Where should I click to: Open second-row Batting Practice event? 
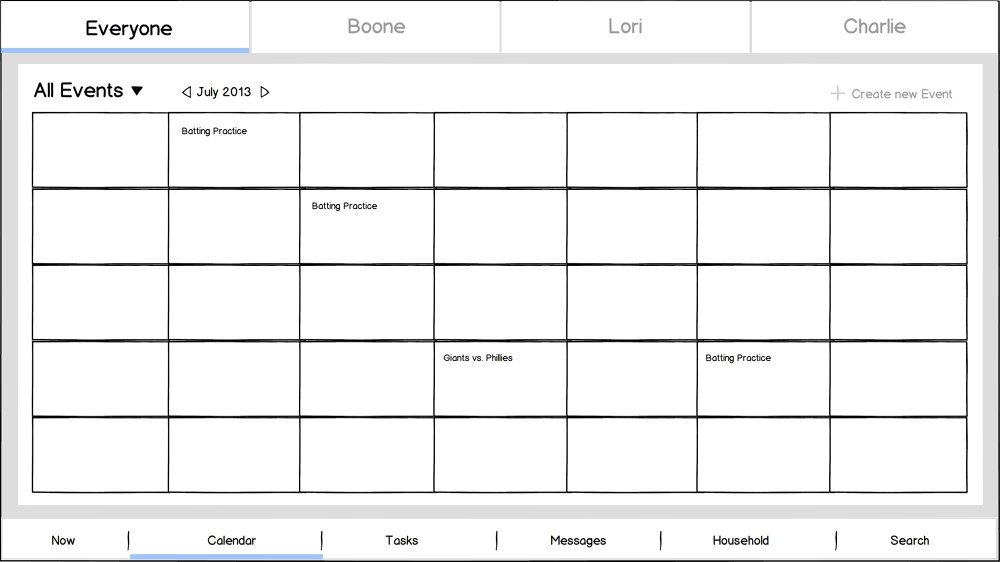coord(344,206)
